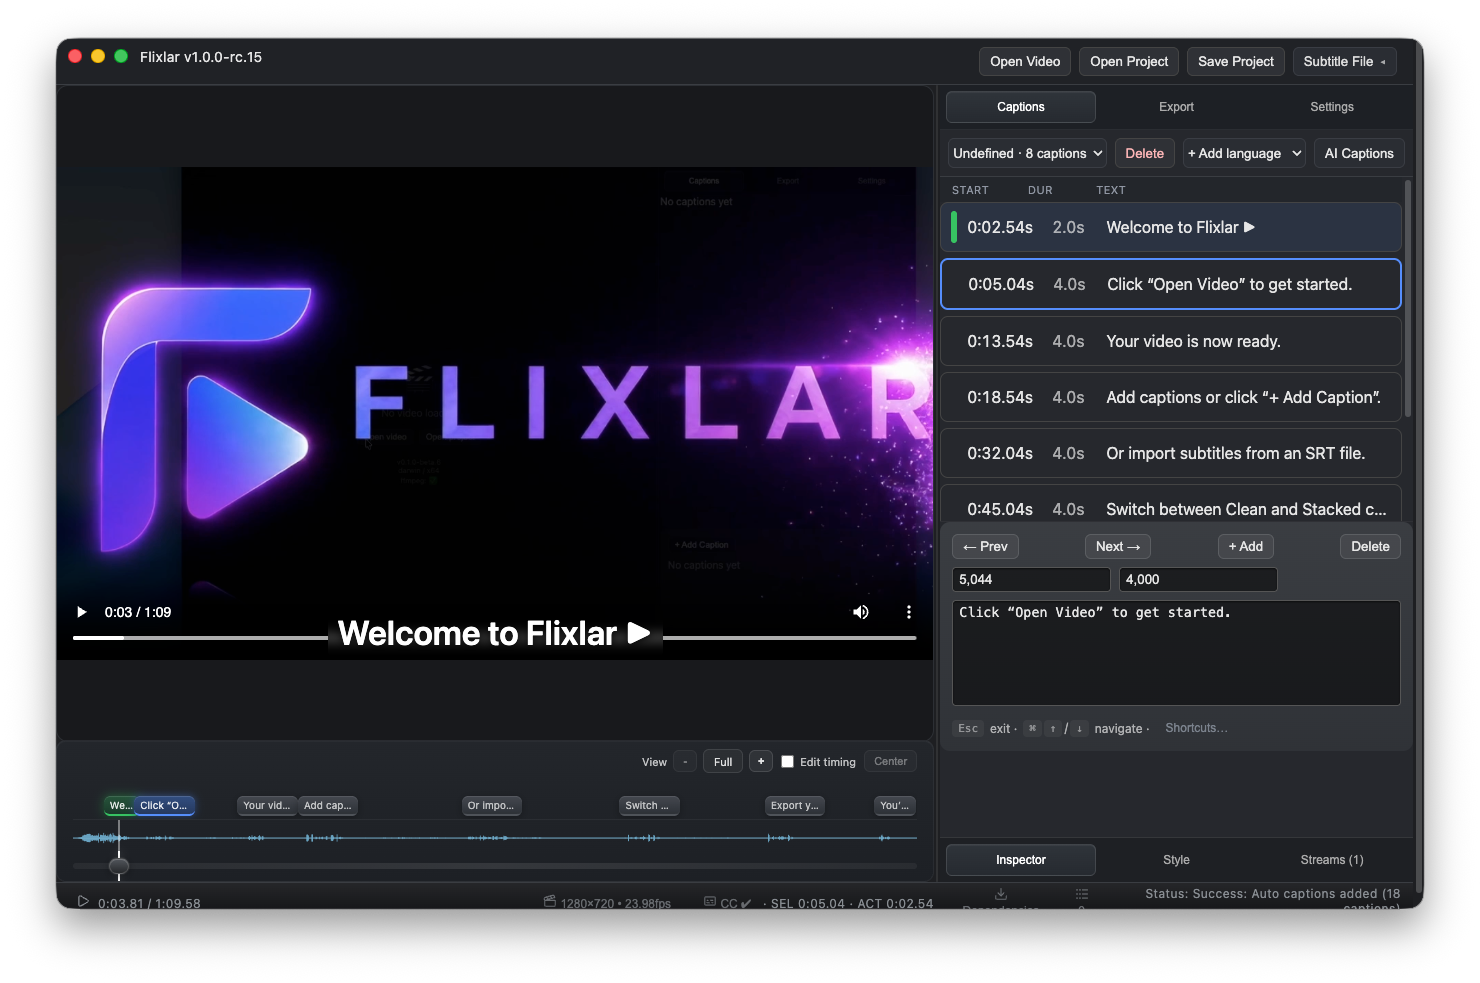The width and height of the screenshot is (1480, 983).
Task: Click the 'We...' clip on the timeline
Action: click(119, 805)
